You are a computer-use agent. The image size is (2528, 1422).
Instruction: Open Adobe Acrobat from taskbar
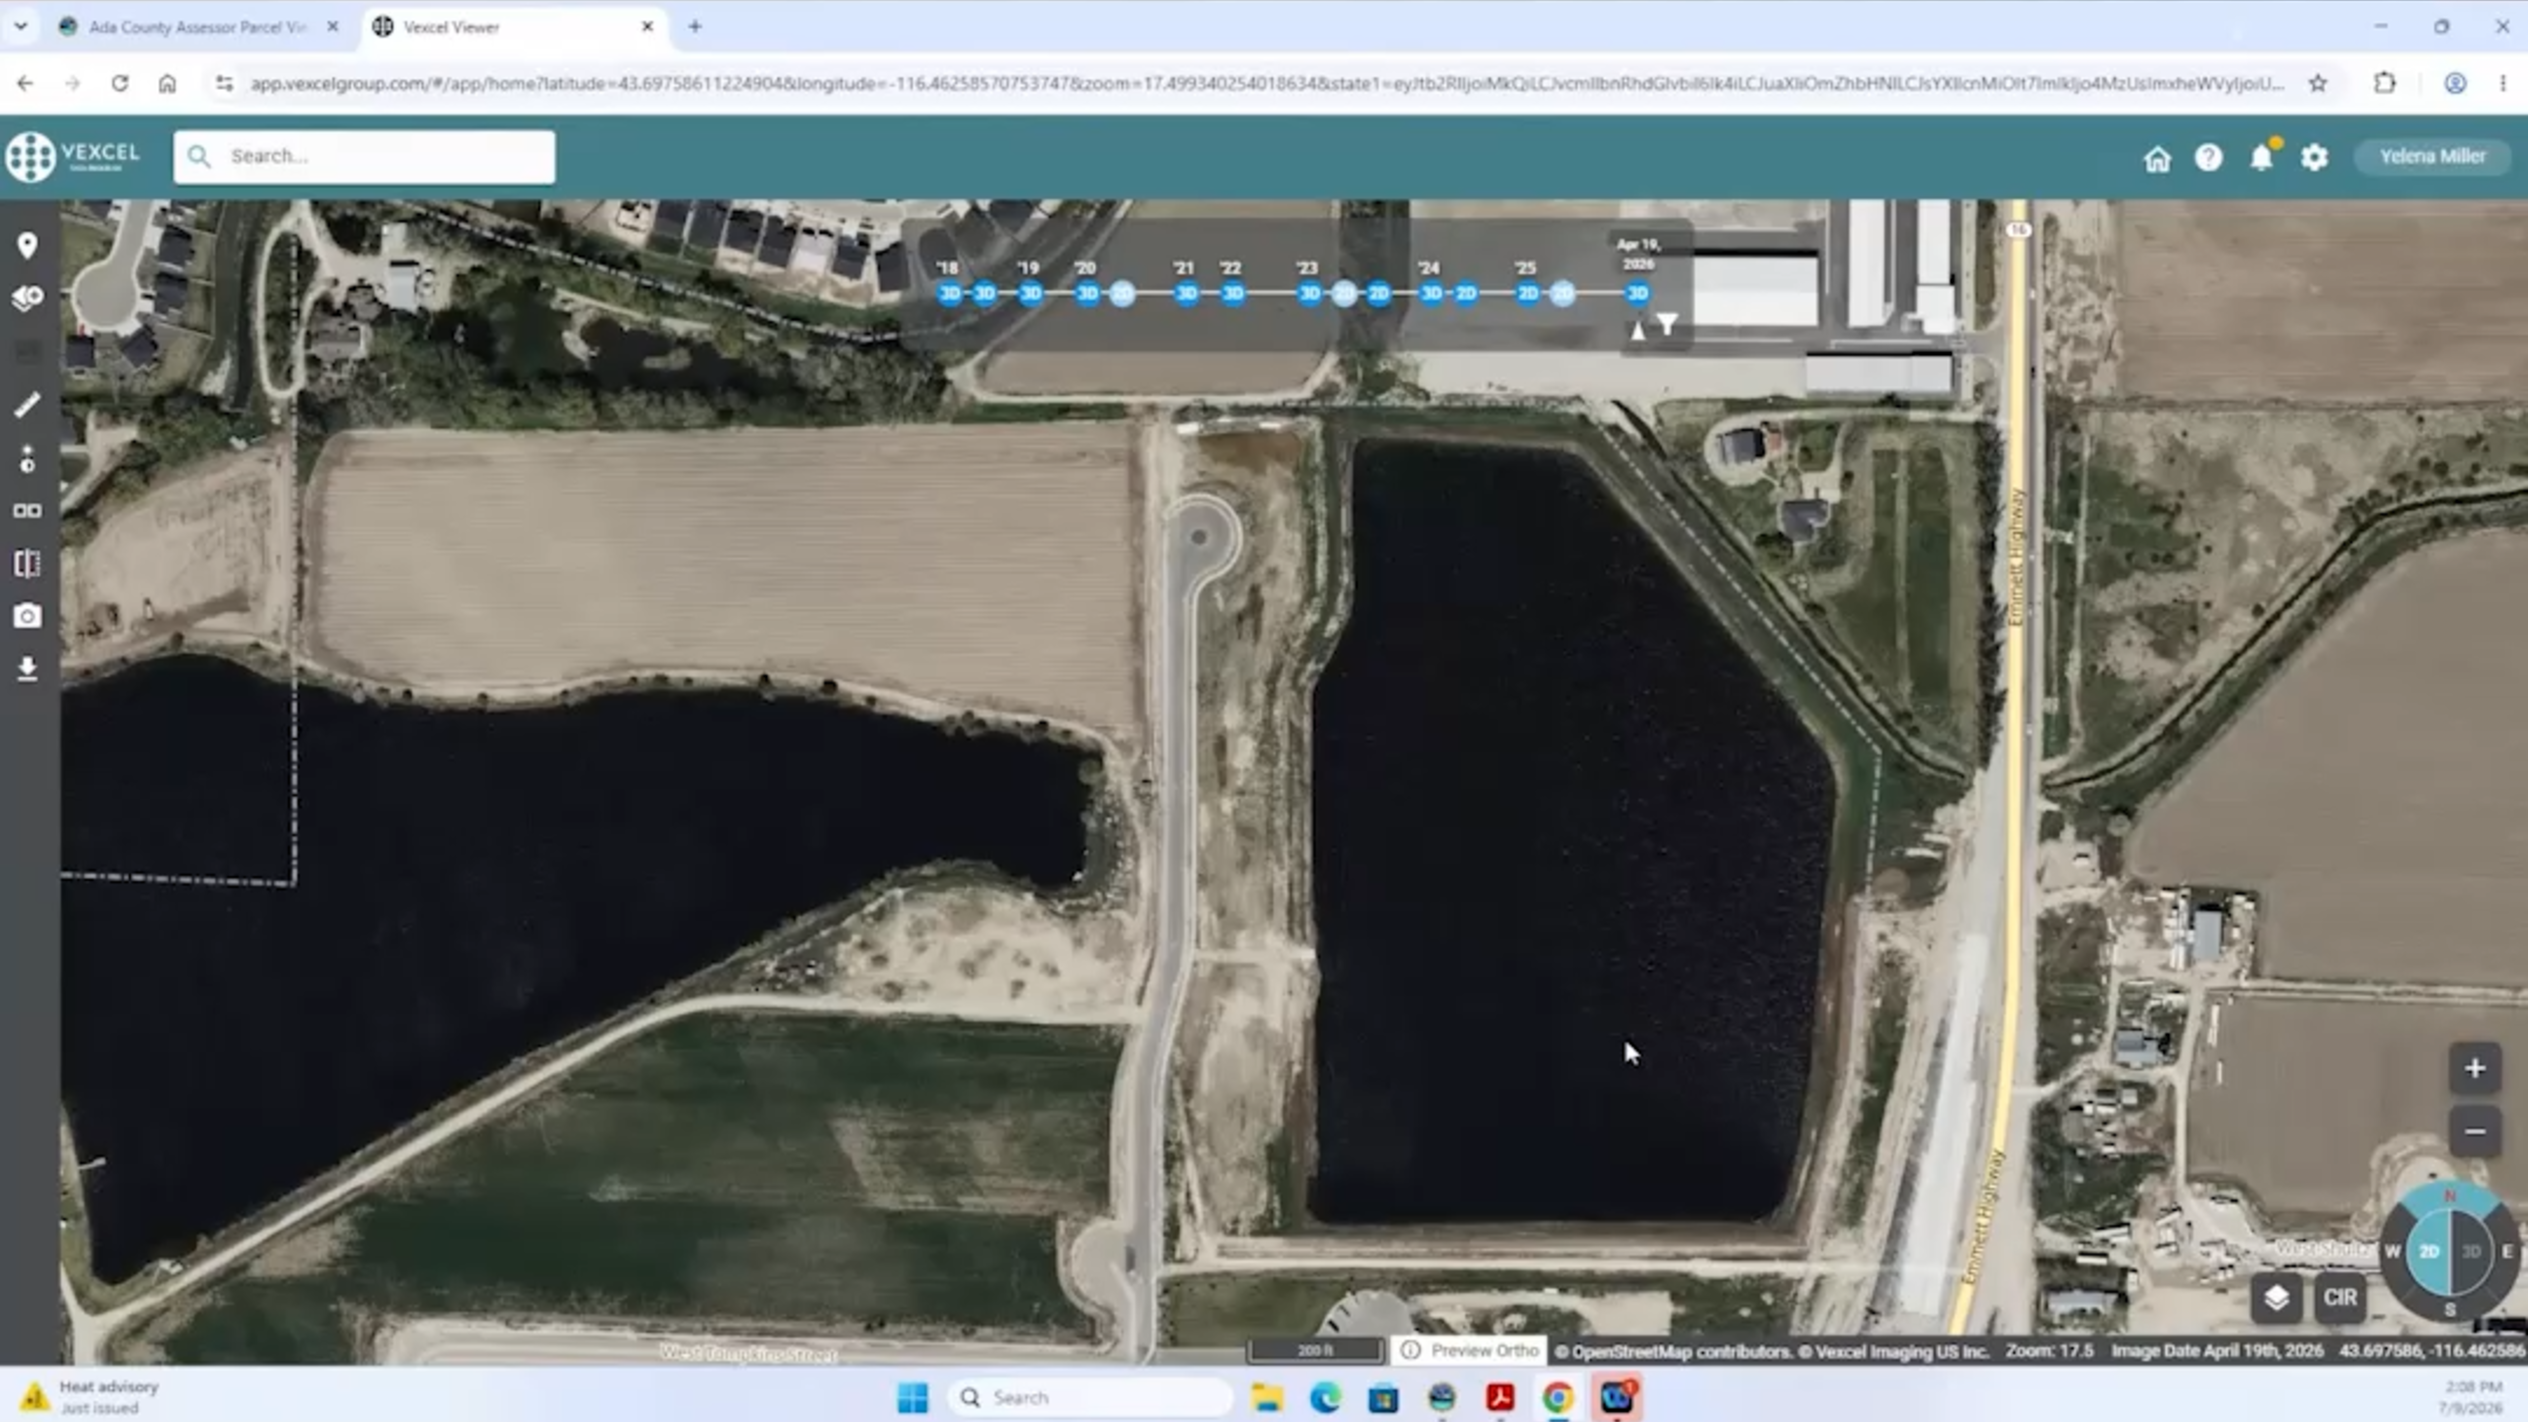[1499, 1397]
